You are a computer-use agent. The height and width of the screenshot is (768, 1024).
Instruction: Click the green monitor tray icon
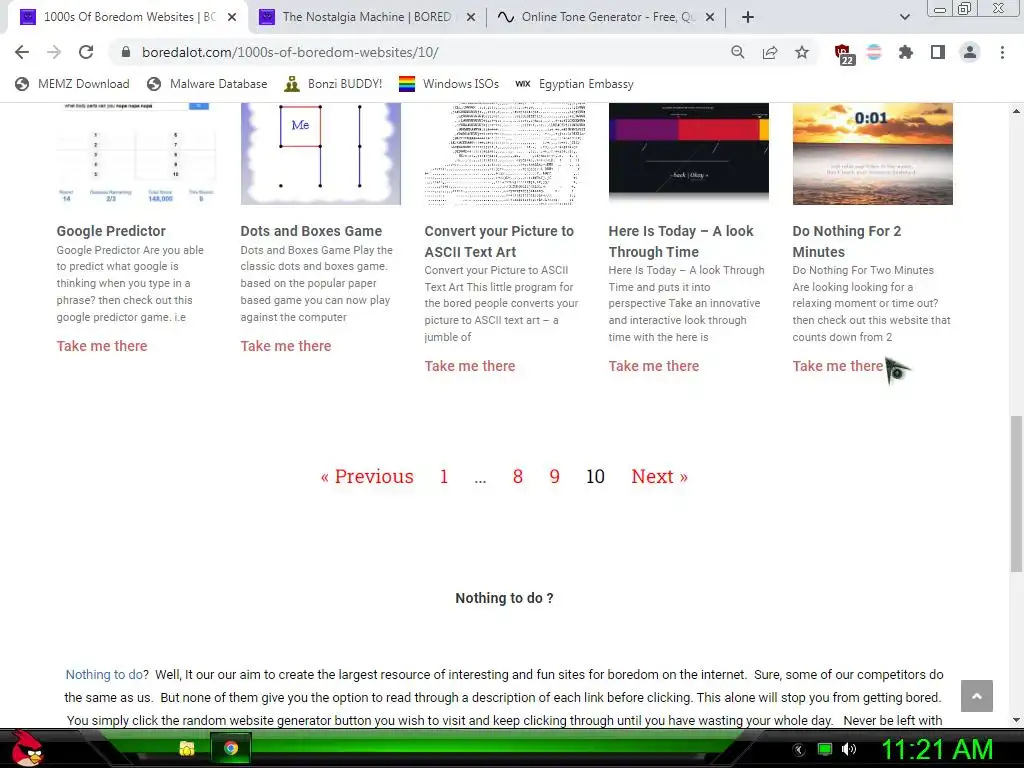825,749
